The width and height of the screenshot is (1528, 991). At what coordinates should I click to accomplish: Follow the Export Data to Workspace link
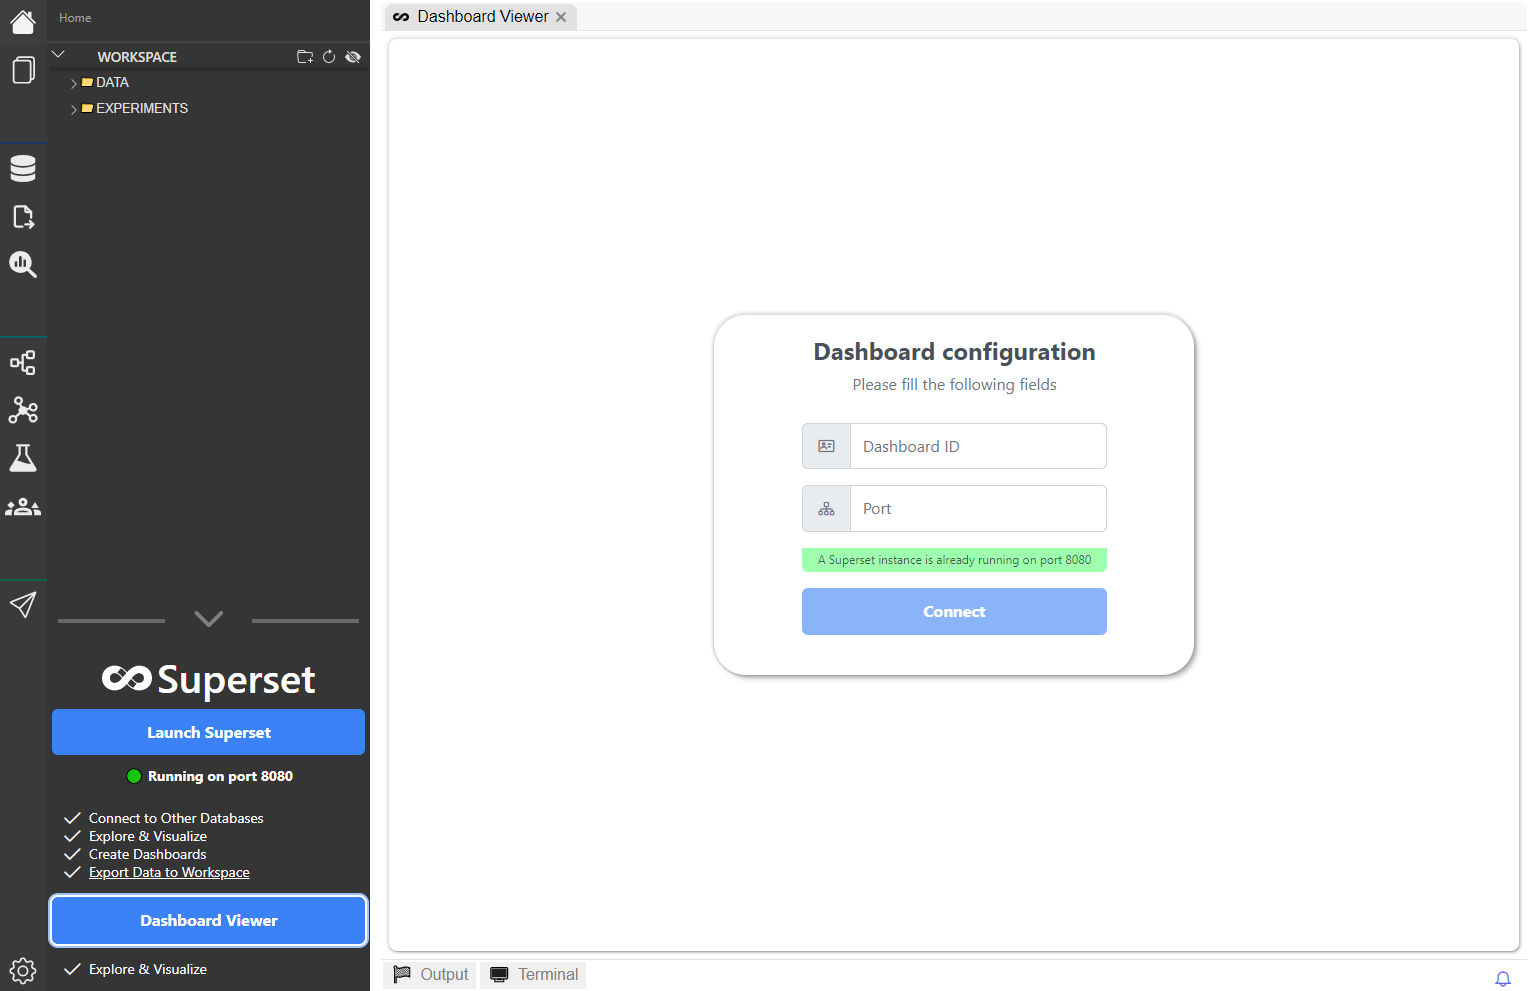tap(169, 873)
